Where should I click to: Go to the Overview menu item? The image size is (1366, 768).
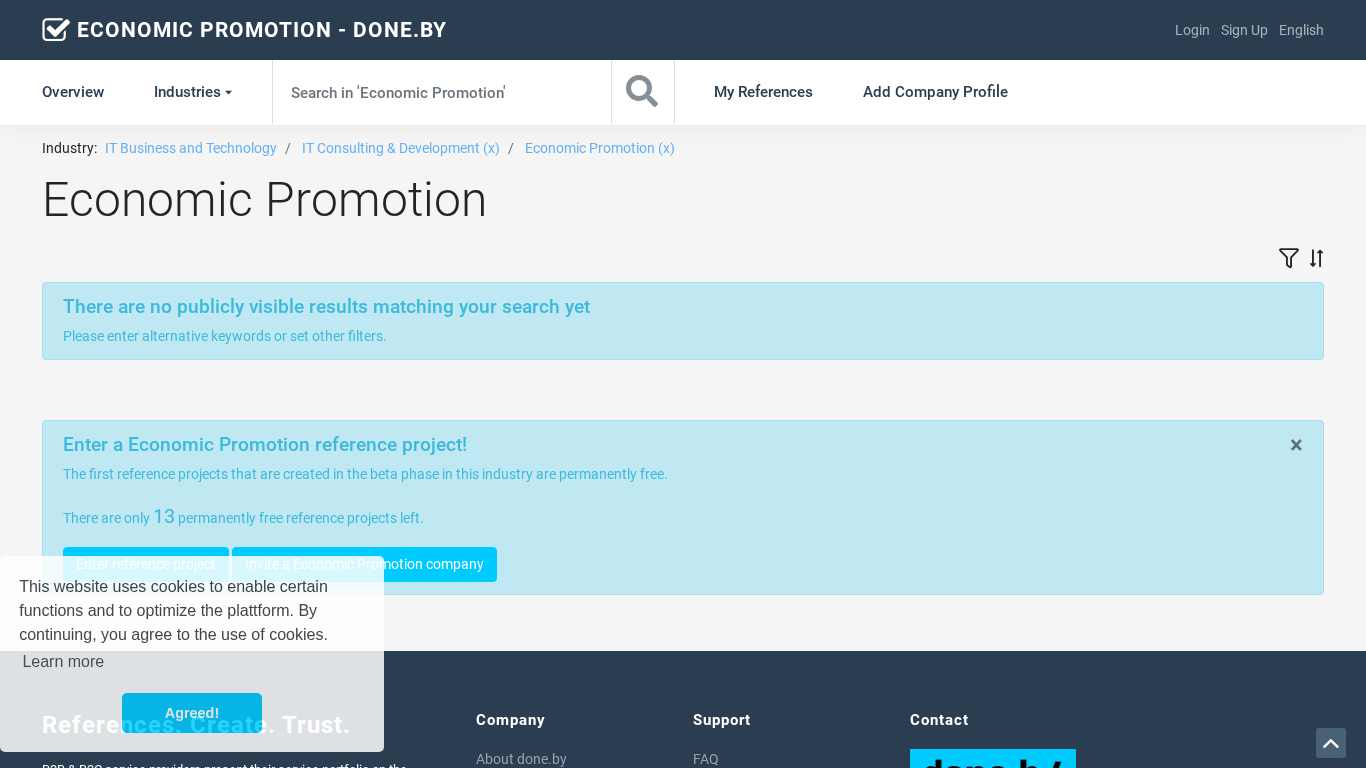tap(73, 92)
